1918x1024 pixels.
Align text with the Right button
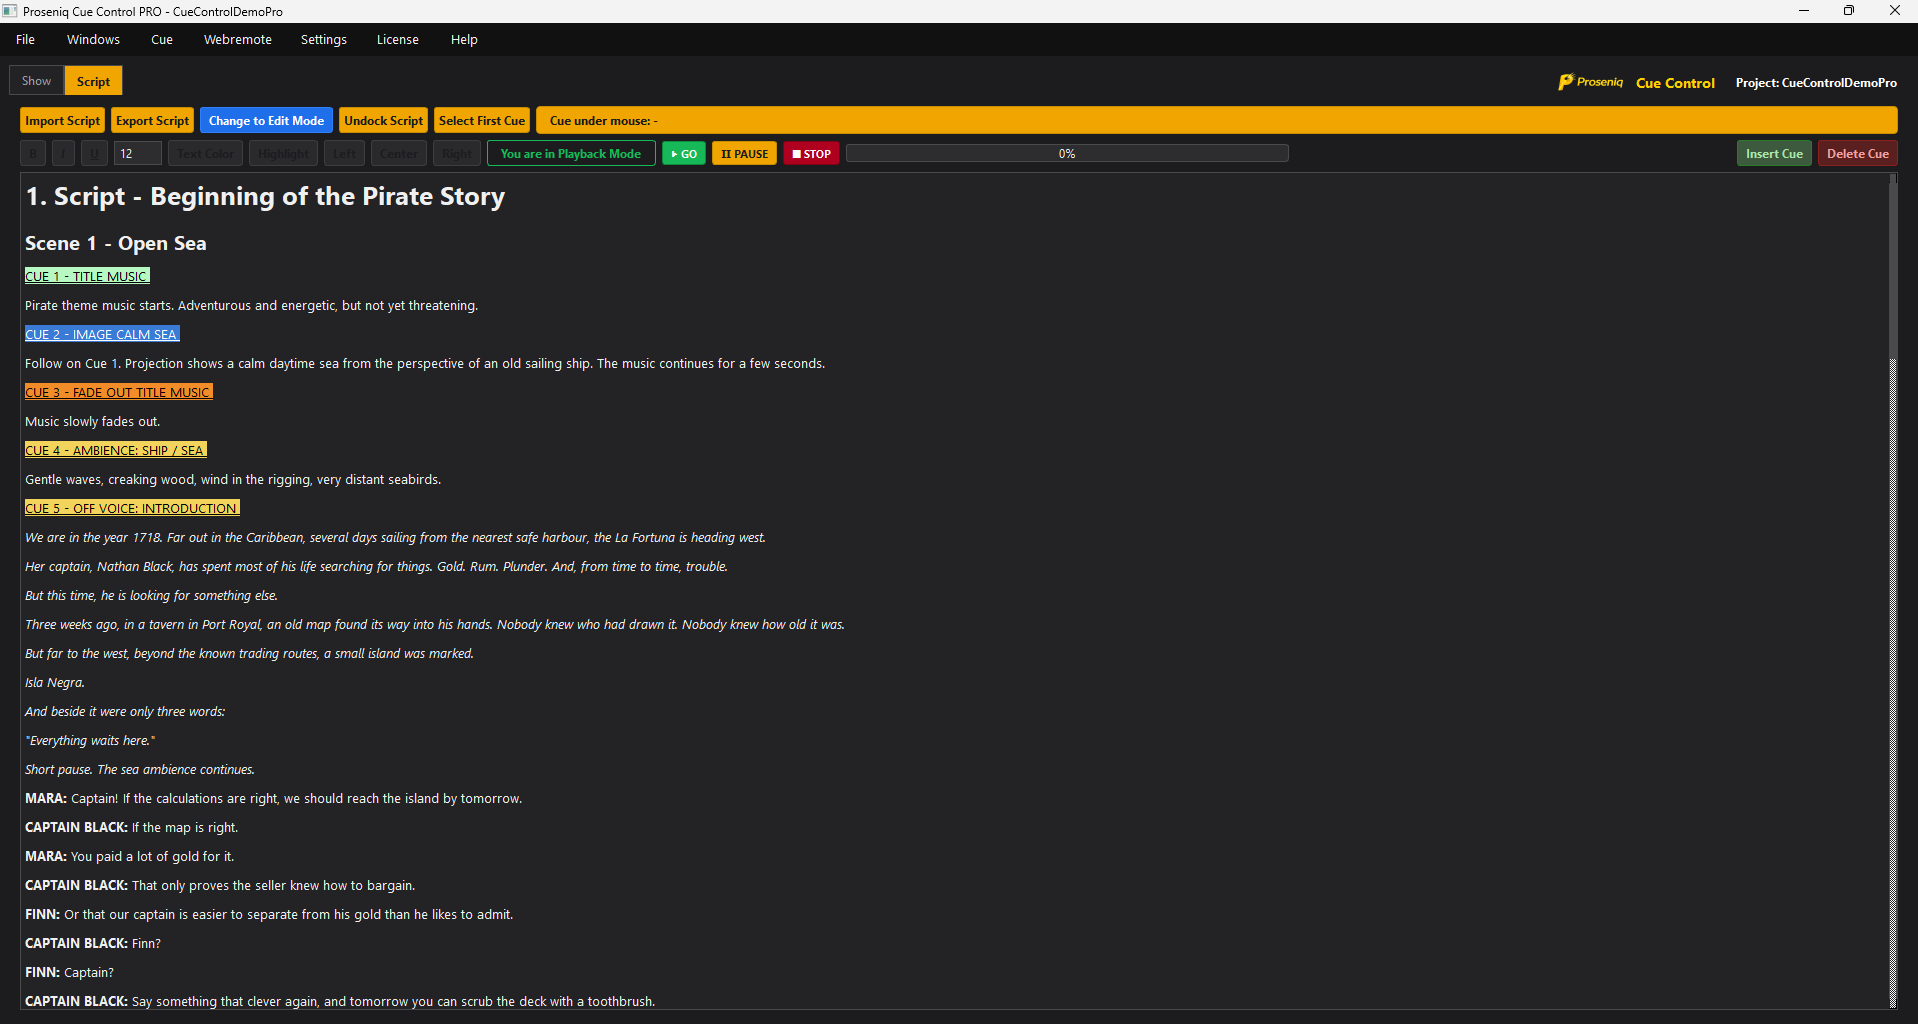pos(457,153)
